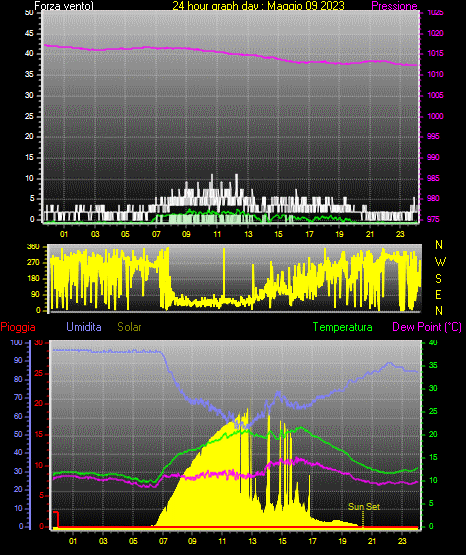Click the Sun Set marker label
Viewport: 466px width, 555px height.
tap(364, 507)
